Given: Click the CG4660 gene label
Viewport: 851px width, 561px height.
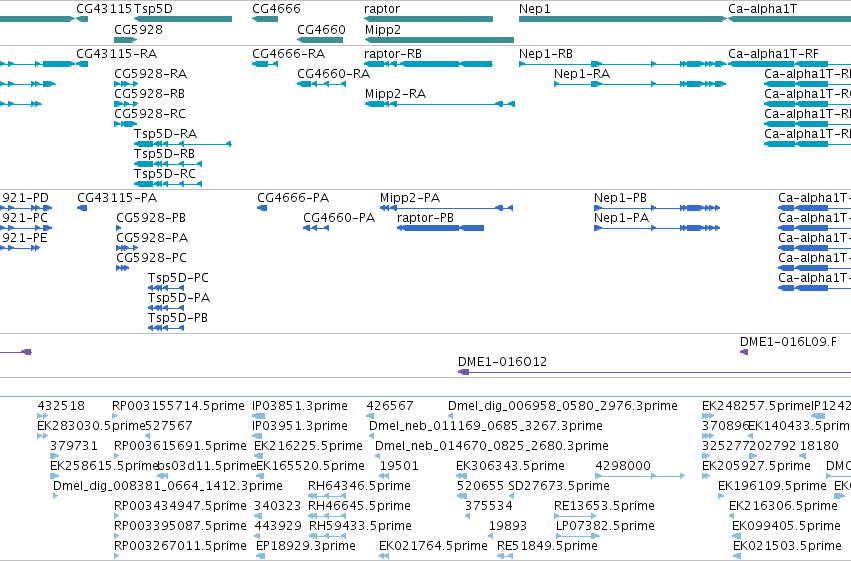Looking at the screenshot, I should tap(321, 29).
